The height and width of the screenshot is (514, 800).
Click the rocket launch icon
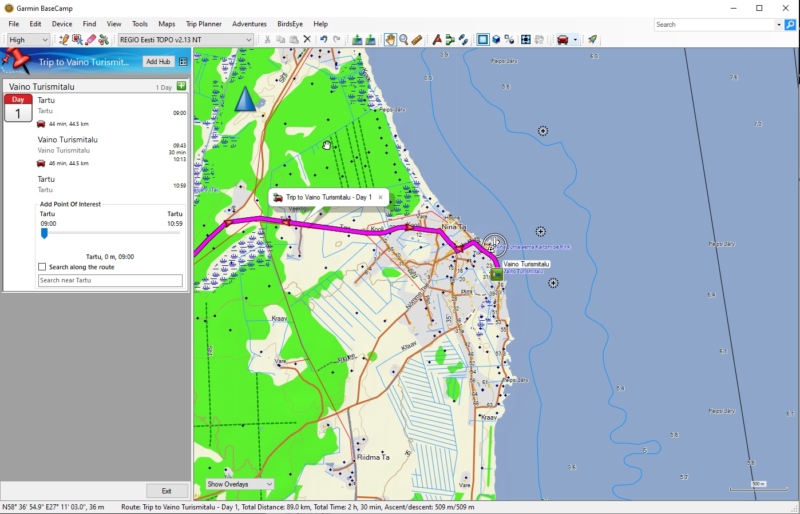592,40
